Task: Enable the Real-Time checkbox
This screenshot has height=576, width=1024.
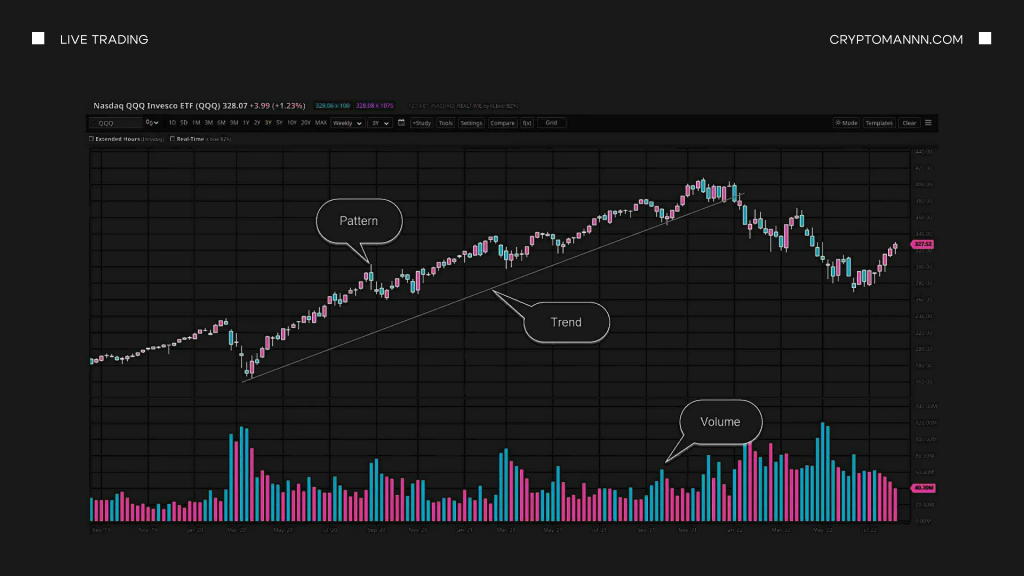Action: click(x=172, y=139)
